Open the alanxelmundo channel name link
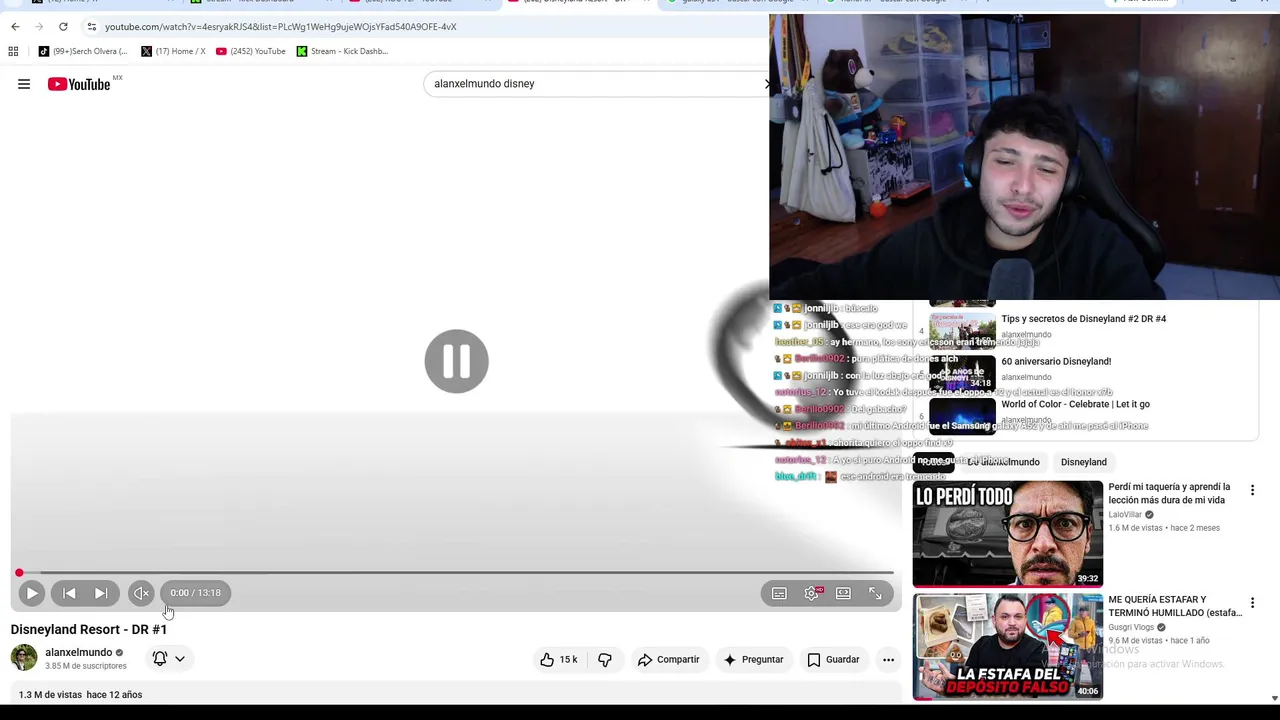Image resolution: width=1280 pixels, height=720 pixels. point(79,652)
